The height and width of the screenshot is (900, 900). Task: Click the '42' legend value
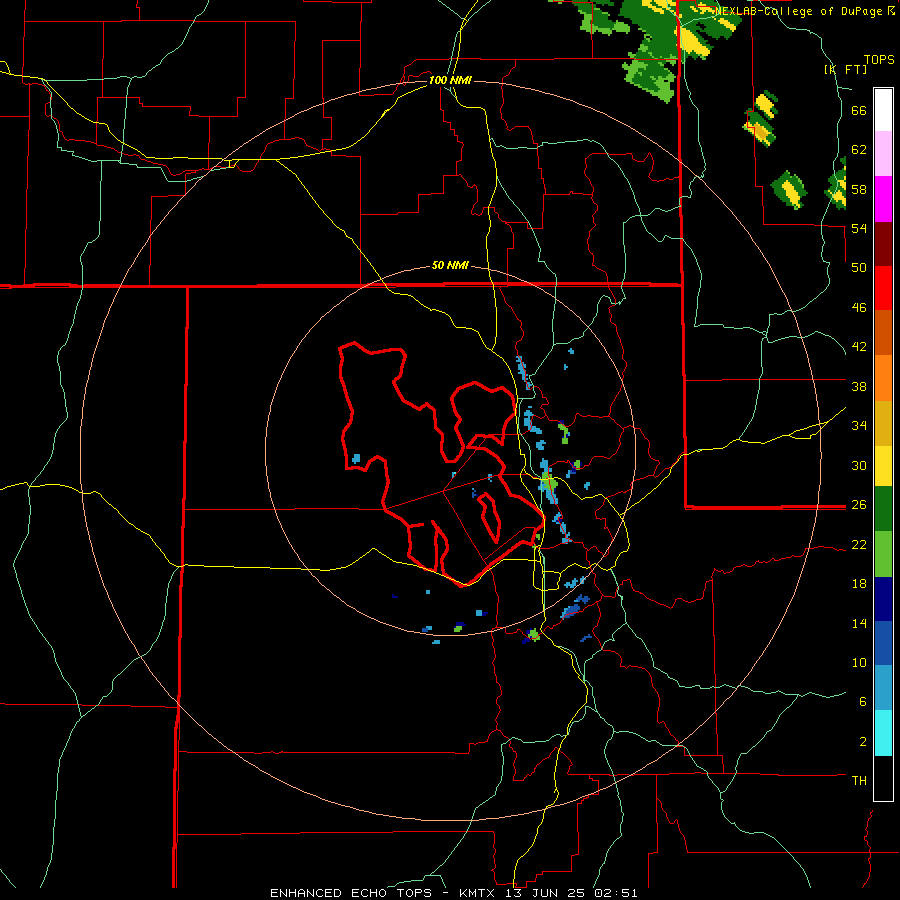(x=859, y=347)
